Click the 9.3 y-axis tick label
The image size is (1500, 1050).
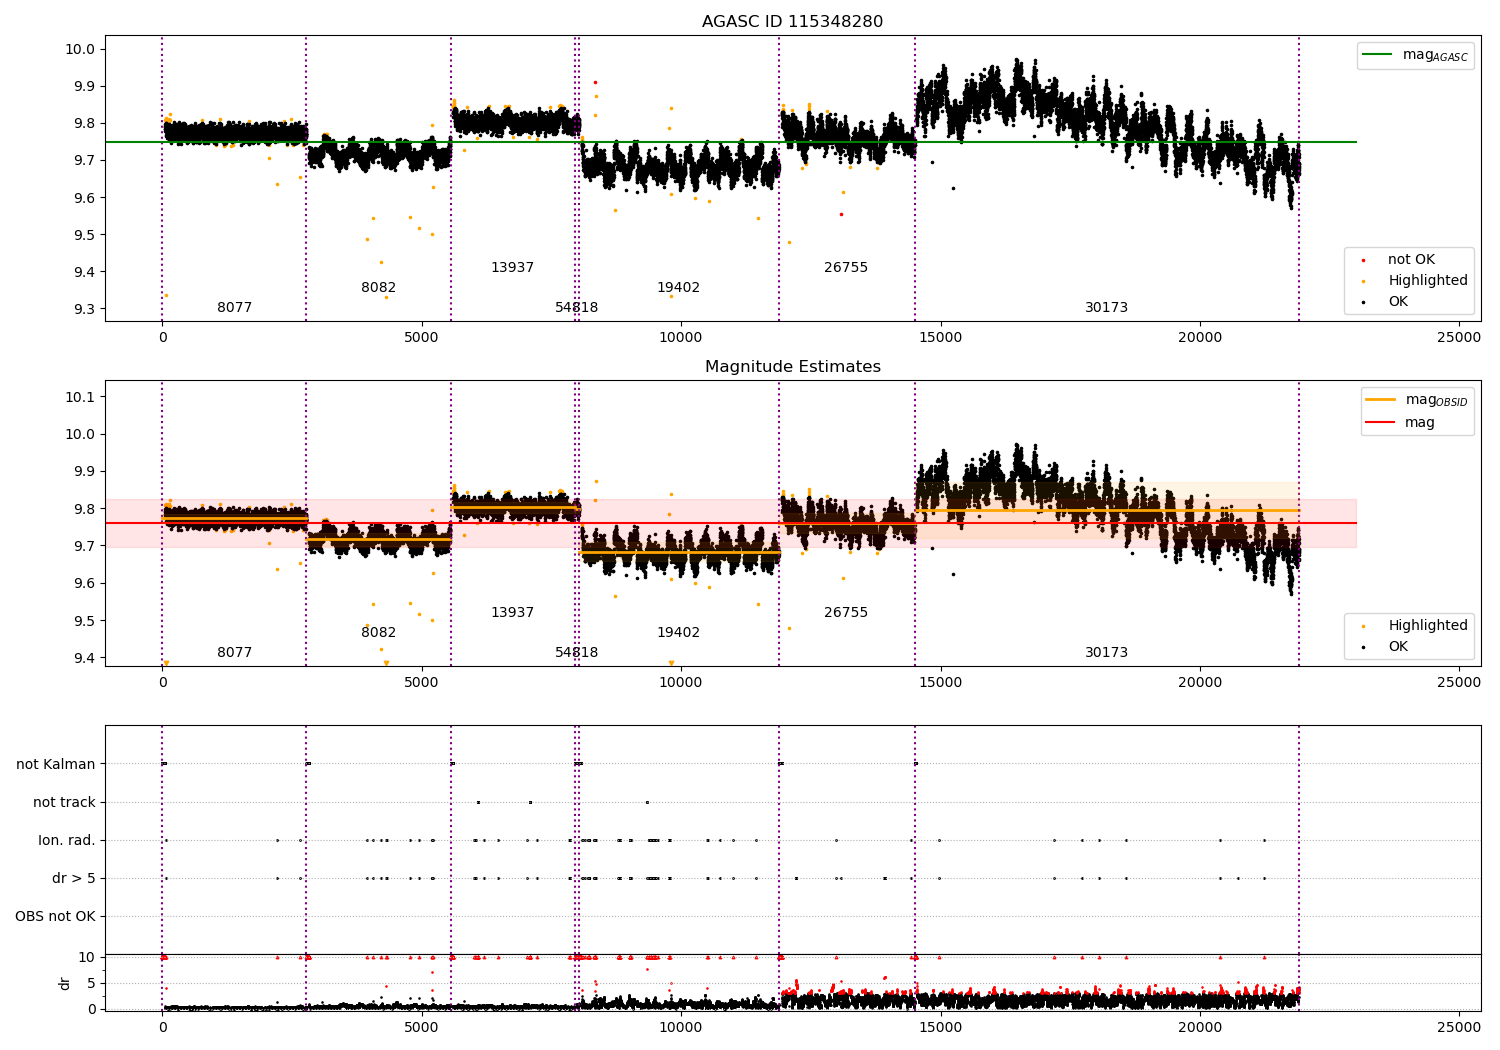point(83,309)
